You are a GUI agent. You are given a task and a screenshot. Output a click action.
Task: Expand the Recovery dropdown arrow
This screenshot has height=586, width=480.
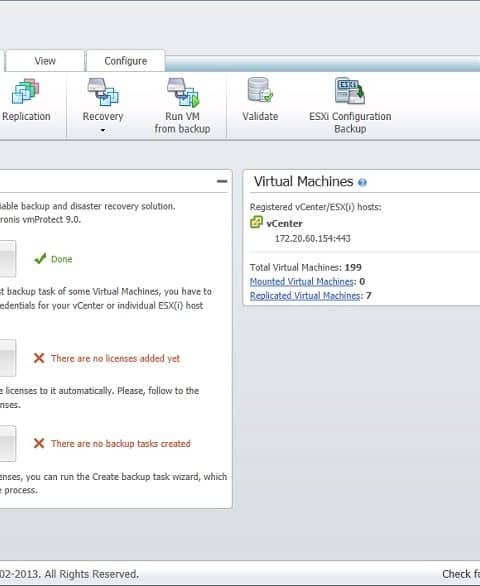click(103, 130)
